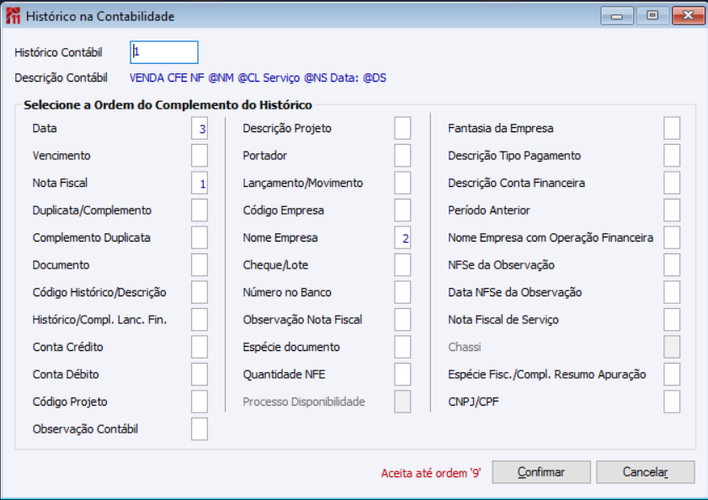Select the Conta Débito order box
Image resolution: width=708 pixels, height=500 pixels.
[x=199, y=374]
